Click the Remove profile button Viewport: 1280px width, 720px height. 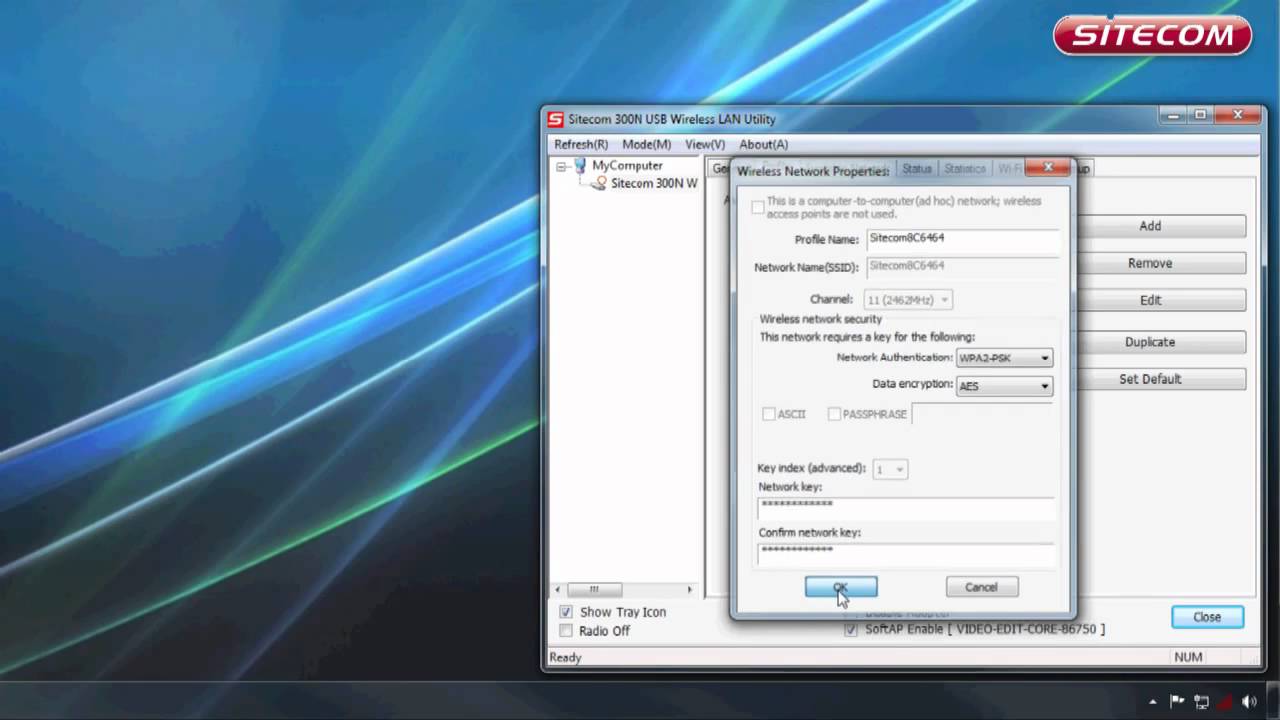click(1150, 263)
